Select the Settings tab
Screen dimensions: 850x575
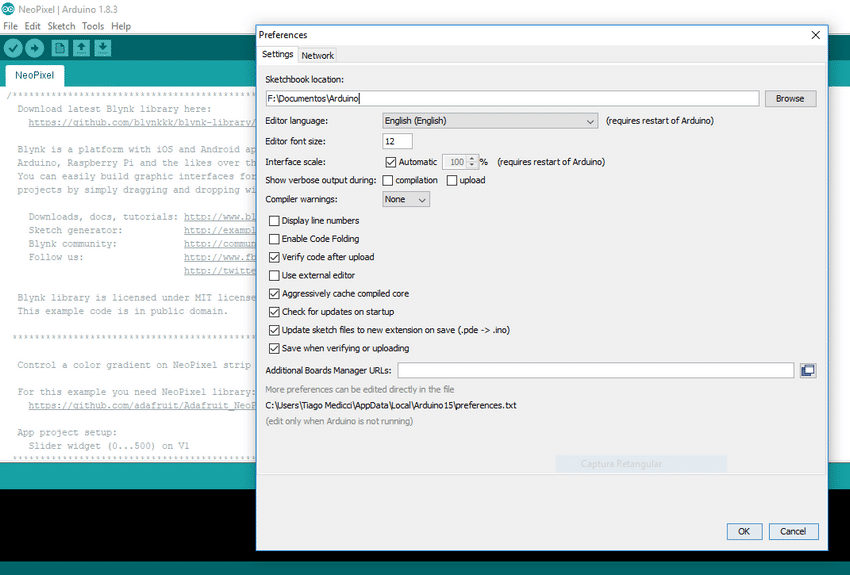coord(278,54)
